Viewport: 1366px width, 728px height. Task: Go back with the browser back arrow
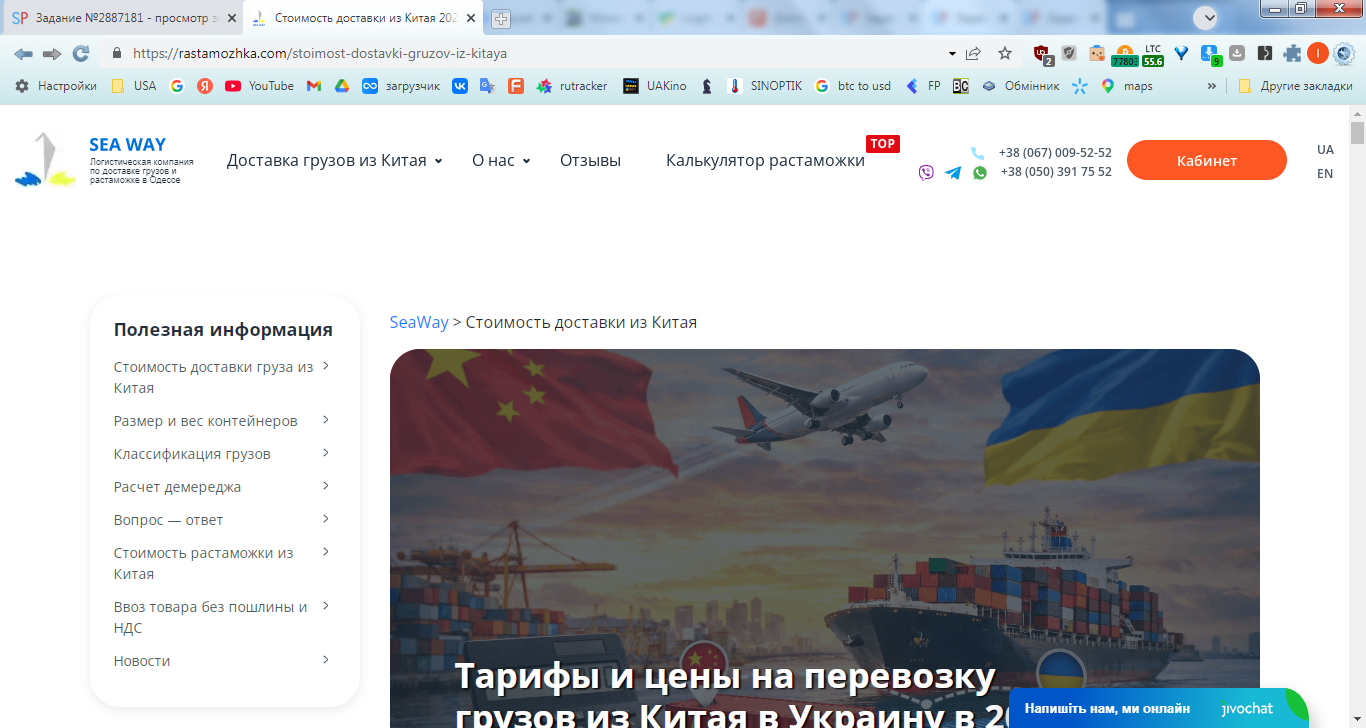[x=23, y=53]
